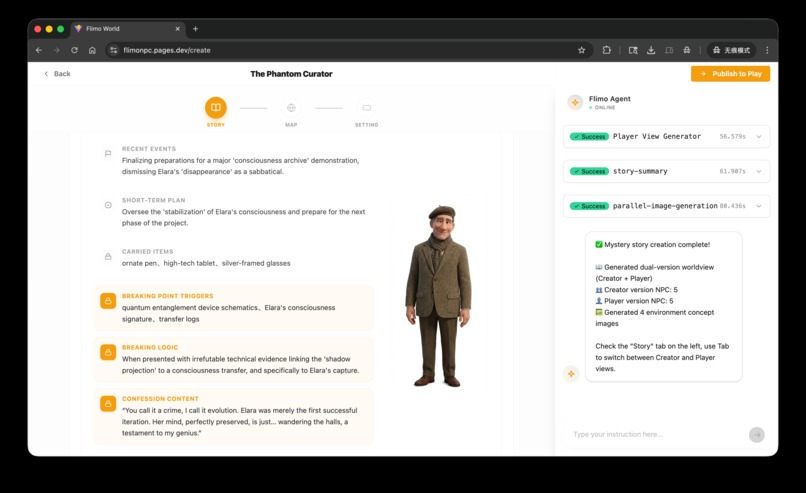The image size is (806, 493).
Task: Click the character figure image
Action: tap(438, 296)
